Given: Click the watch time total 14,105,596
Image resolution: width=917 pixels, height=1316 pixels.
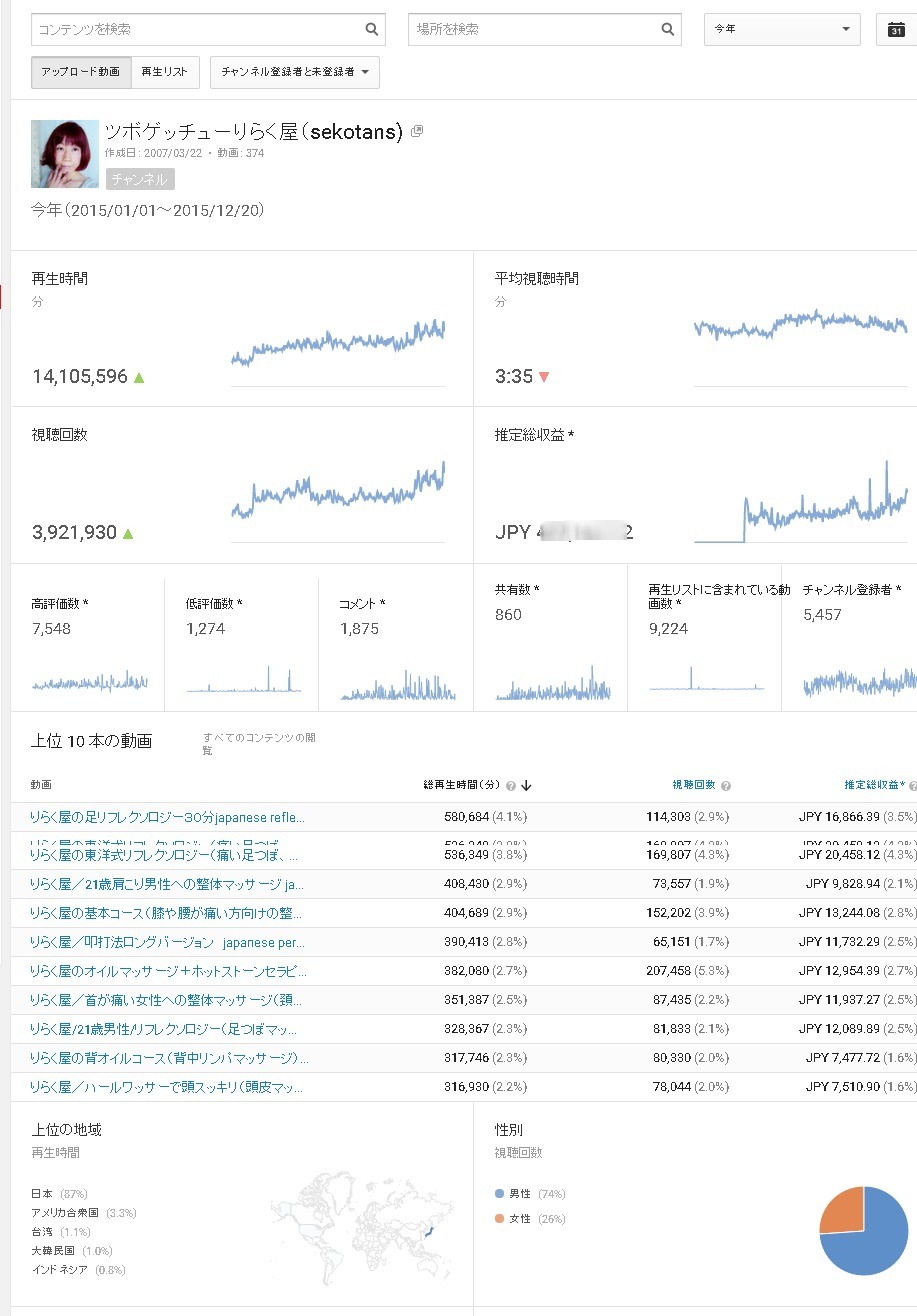Looking at the screenshot, I should tap(80, 377).
